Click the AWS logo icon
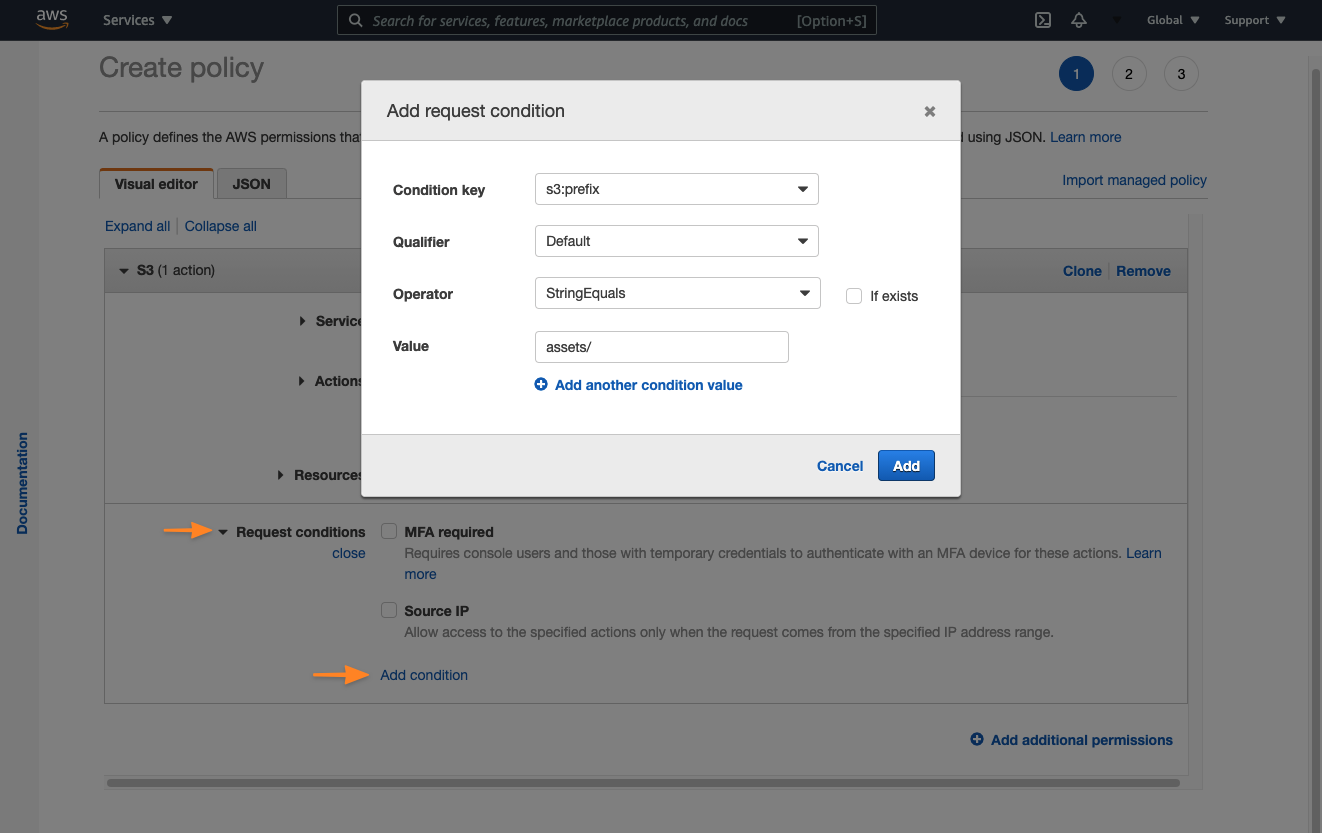This screenshot has height=833, width=1322. (51, 19)
